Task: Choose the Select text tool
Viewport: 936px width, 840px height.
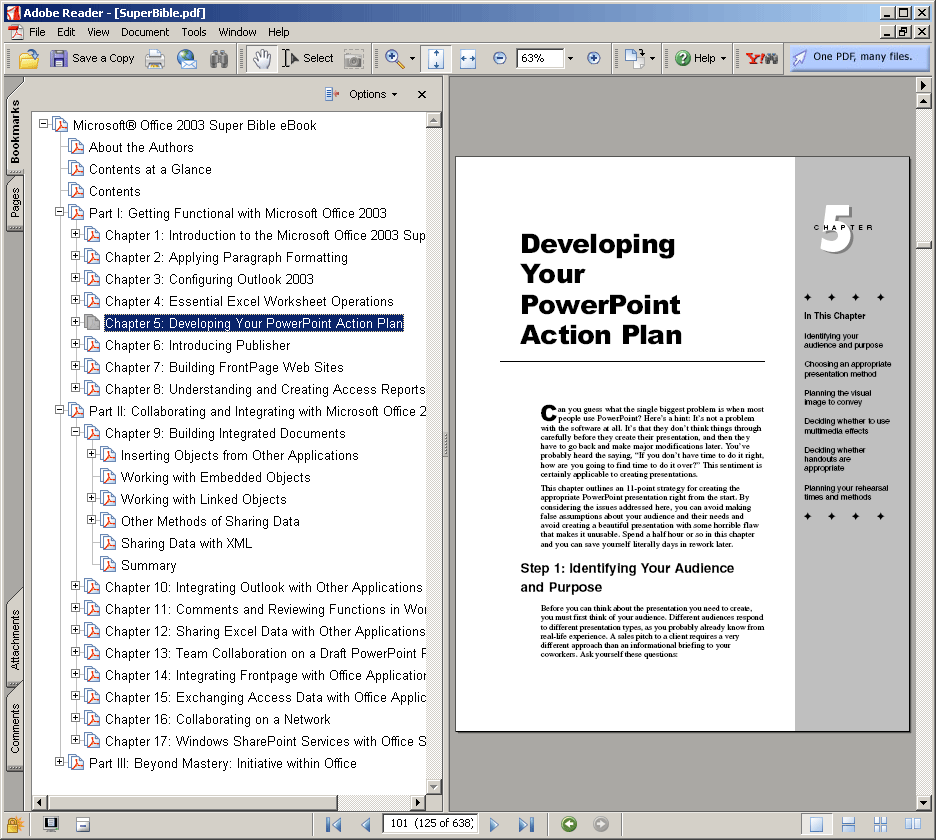Action: 308,58
